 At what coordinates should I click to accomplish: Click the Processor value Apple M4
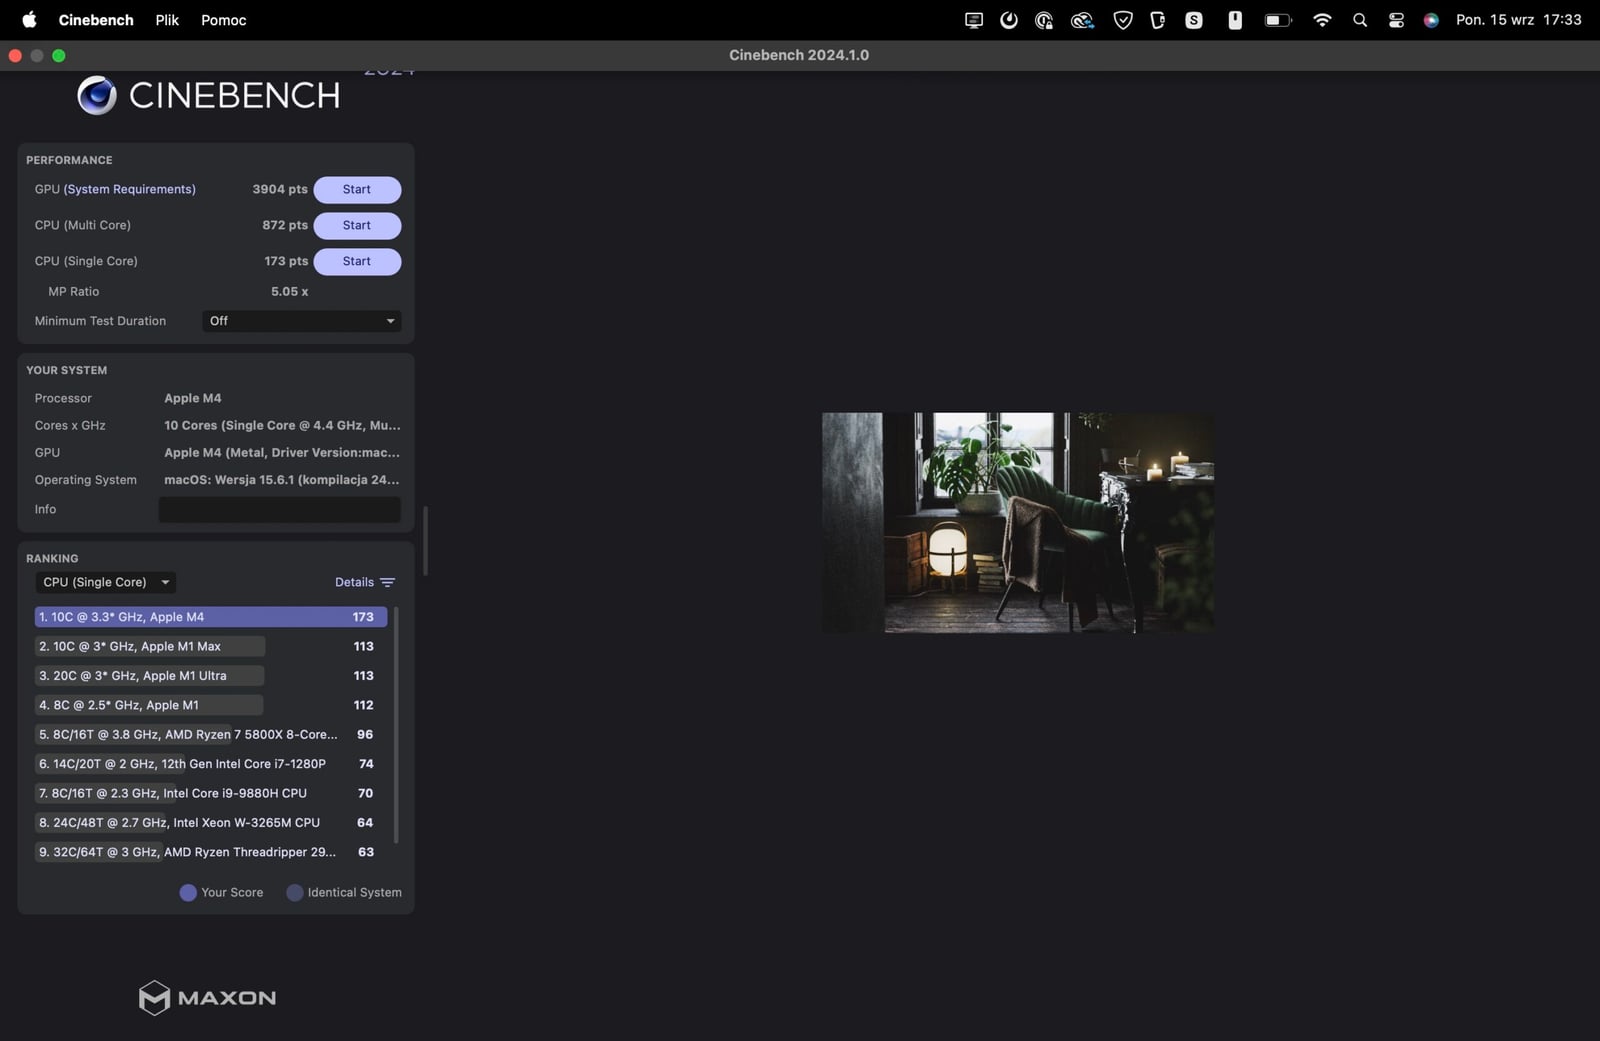tap(193, 398)
